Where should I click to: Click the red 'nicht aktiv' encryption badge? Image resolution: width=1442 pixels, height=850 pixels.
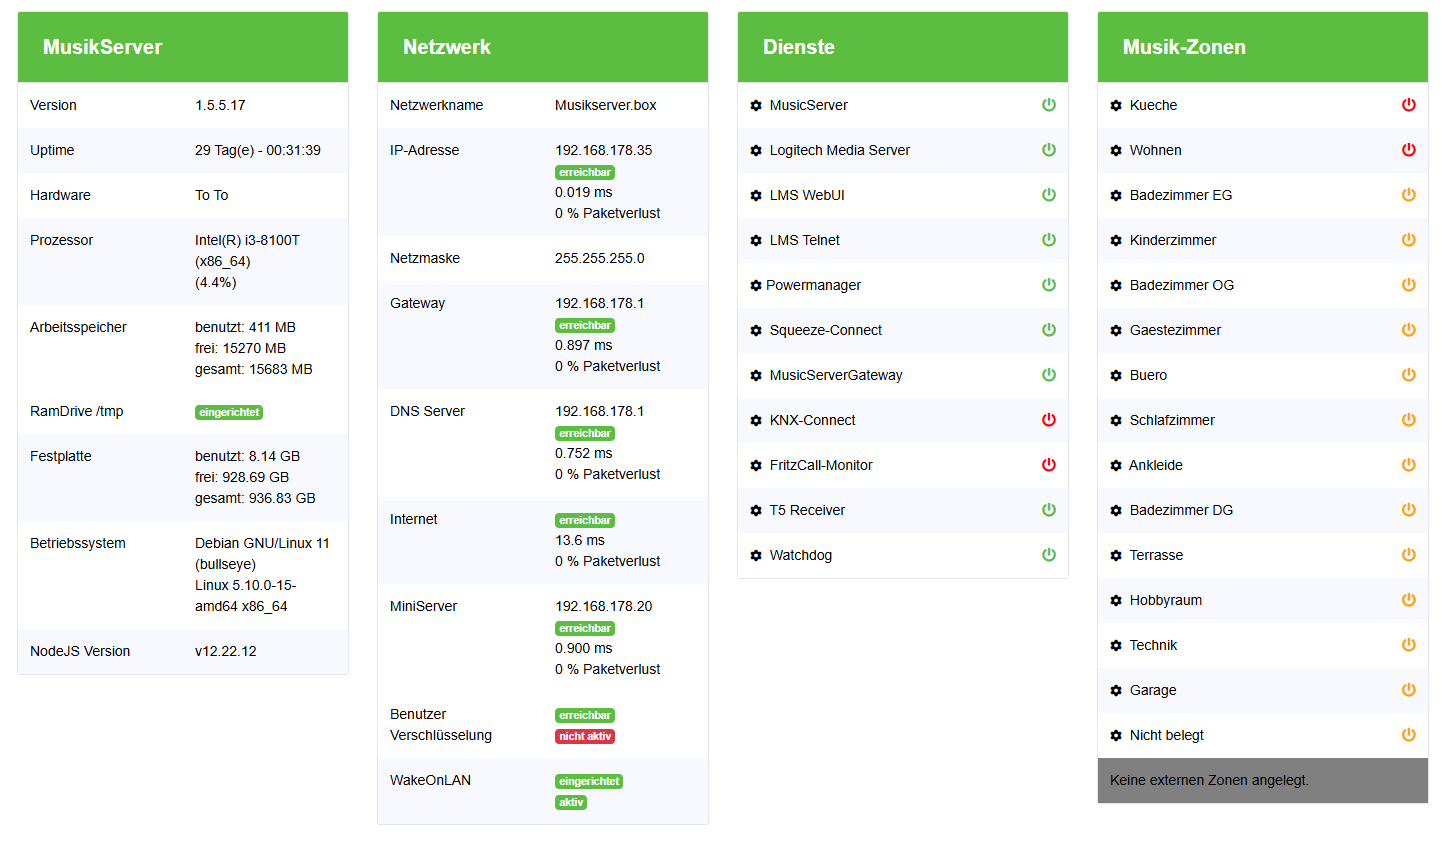[x=585, y=736]
